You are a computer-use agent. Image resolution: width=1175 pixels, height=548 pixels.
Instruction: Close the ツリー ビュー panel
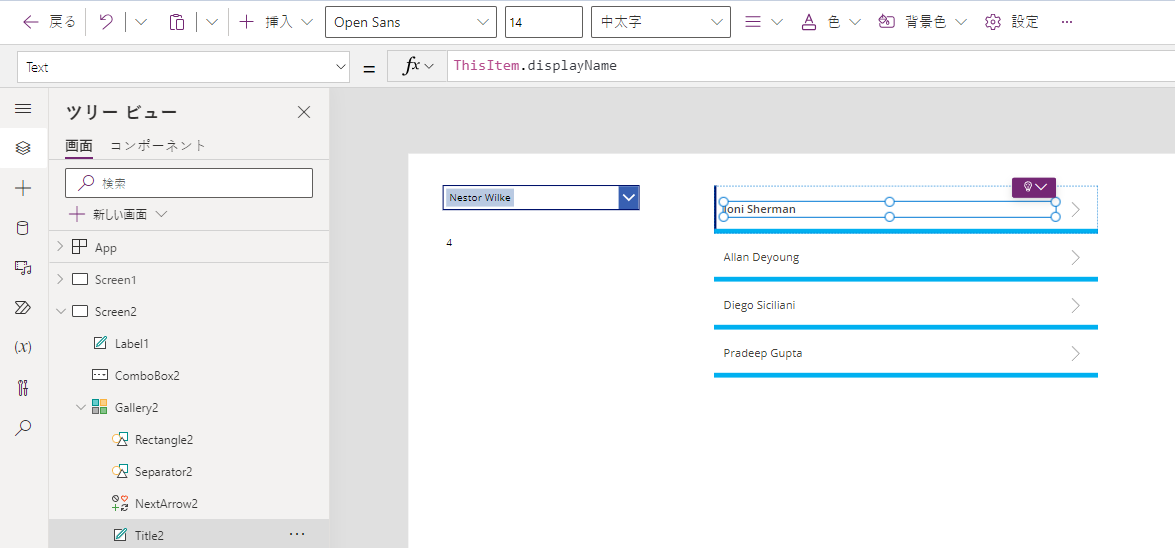[303, 112]
